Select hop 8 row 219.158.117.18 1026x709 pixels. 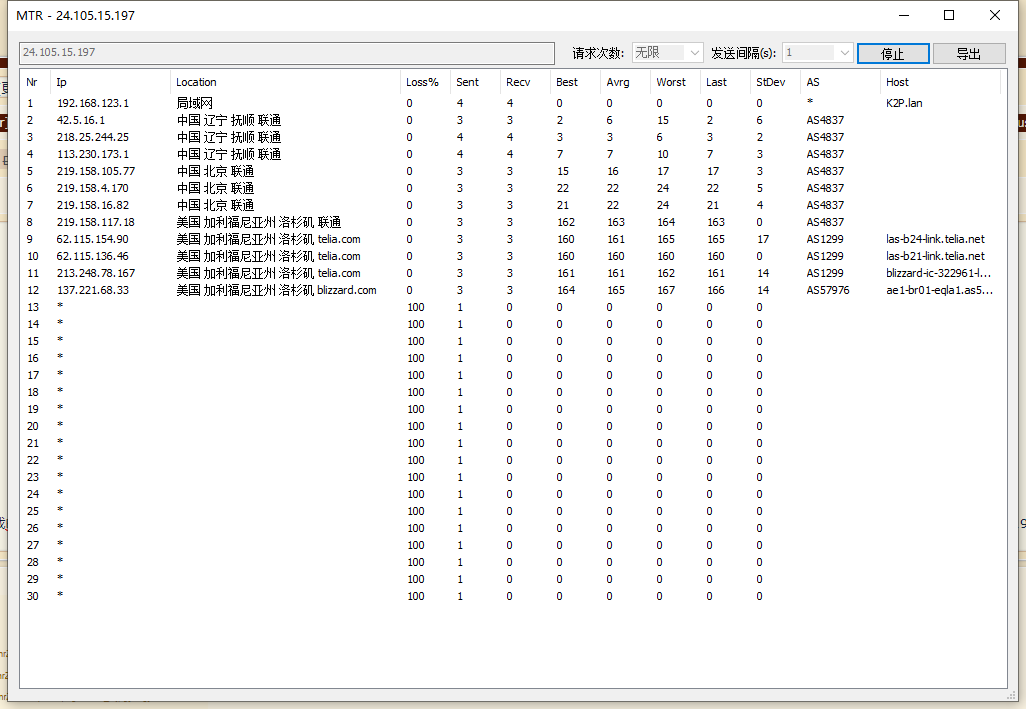click(x=96, y=222)
